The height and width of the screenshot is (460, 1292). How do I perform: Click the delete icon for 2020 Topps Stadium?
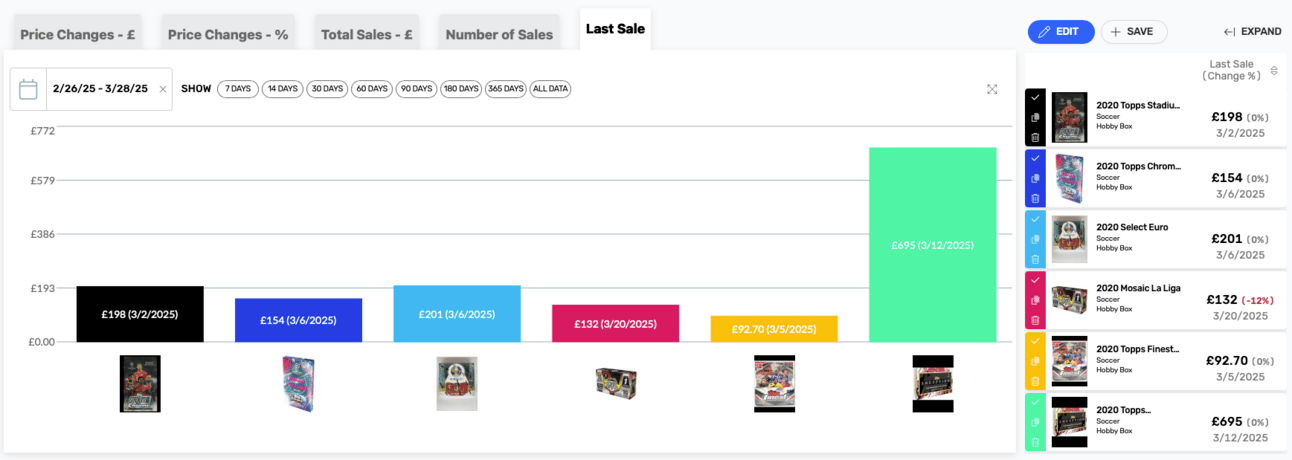[x=1035, y=138]
